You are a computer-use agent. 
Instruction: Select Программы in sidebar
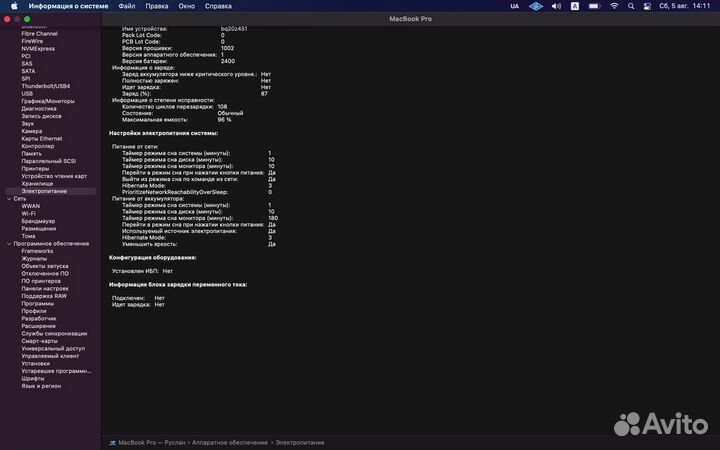point(37,304)
